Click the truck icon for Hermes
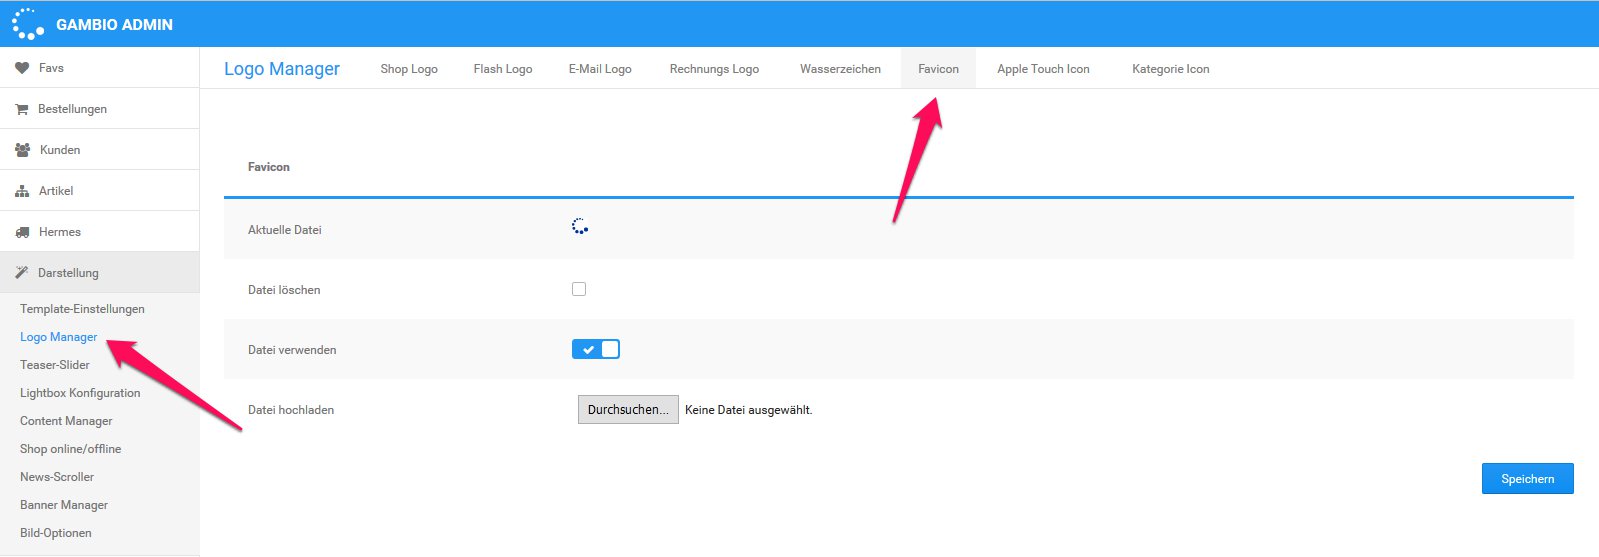This screenshot has width=1599, height=557. point(22,232)
